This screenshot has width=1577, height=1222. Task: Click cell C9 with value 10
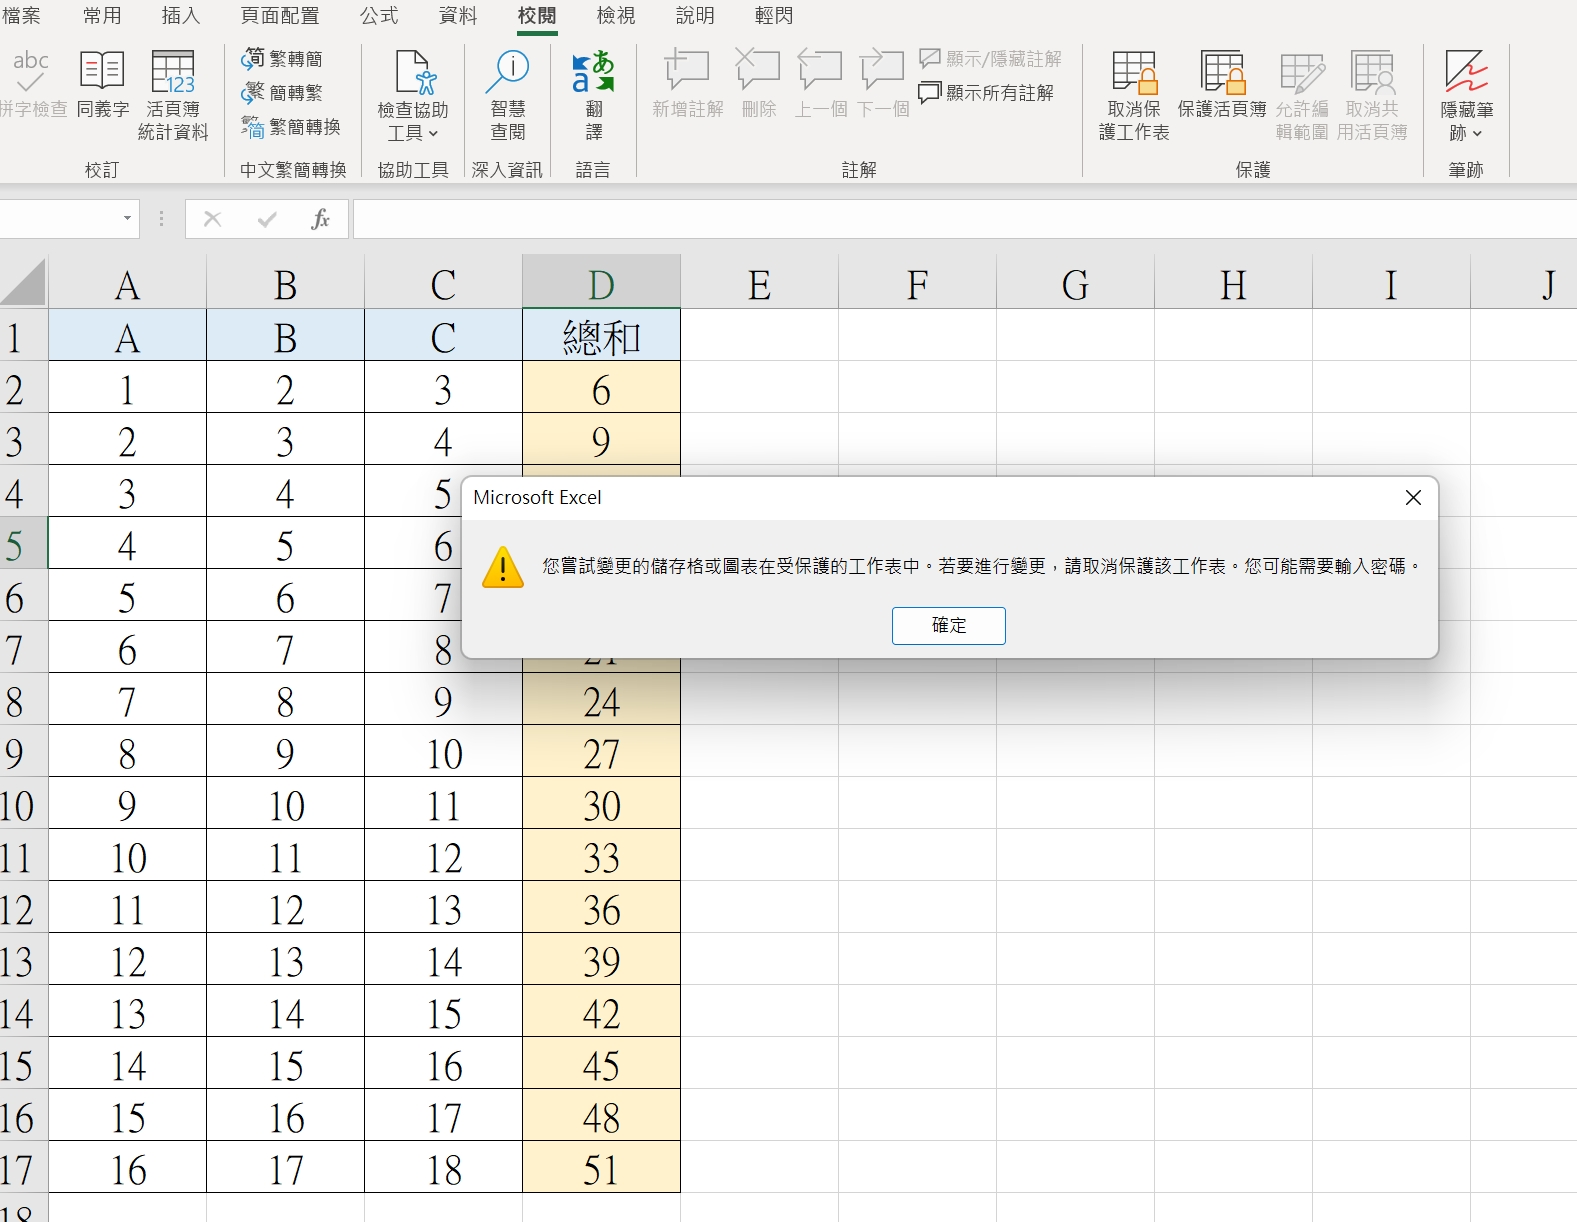[443, 753]
